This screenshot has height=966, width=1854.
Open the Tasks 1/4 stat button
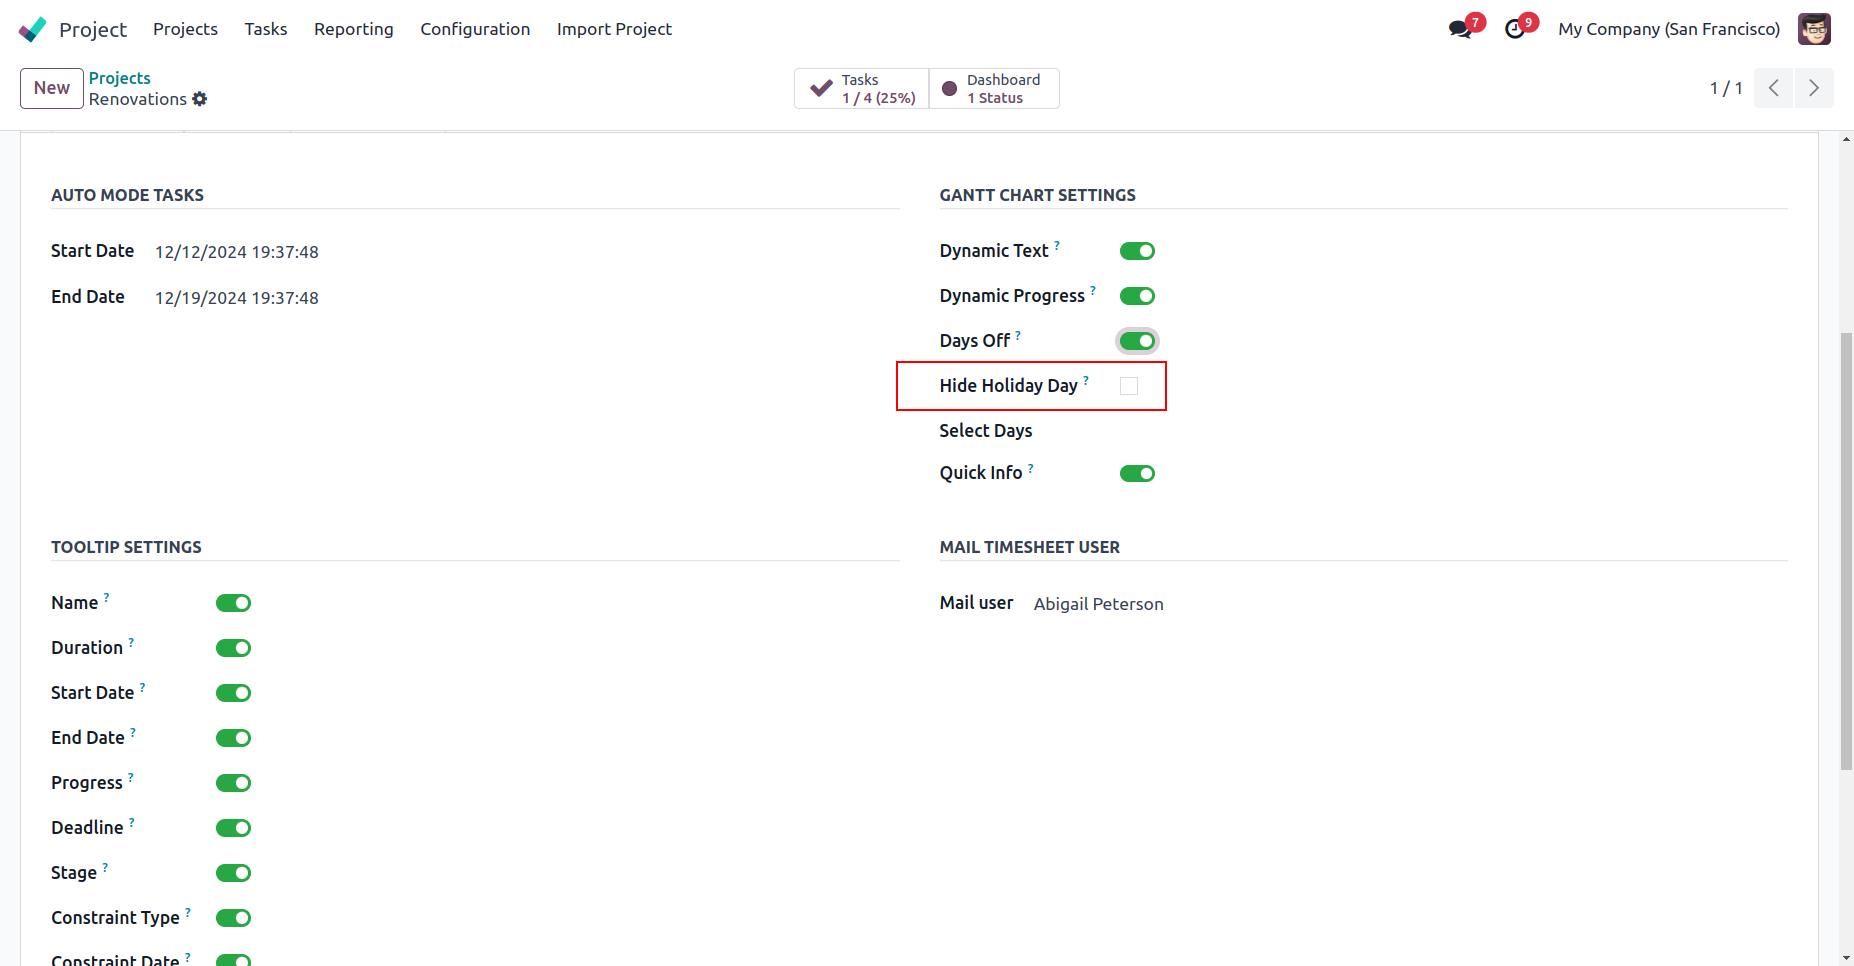[x=862, y=88]
